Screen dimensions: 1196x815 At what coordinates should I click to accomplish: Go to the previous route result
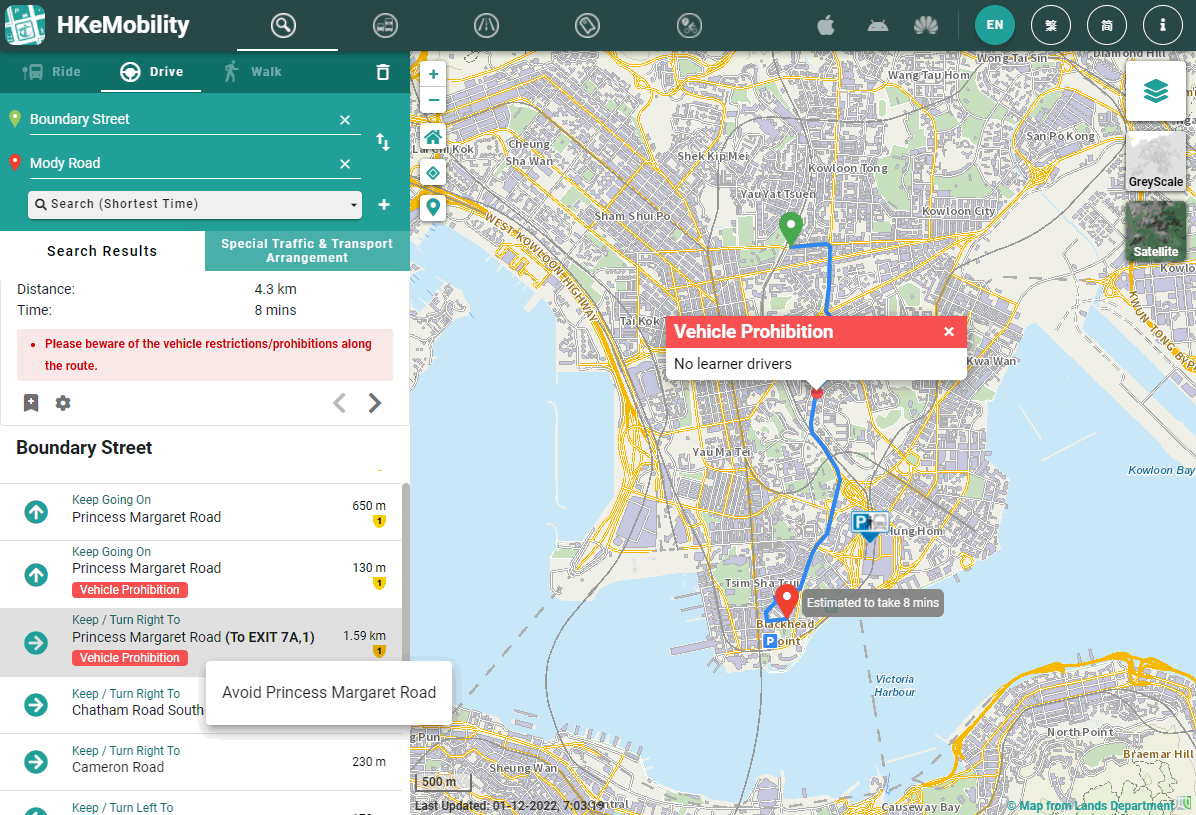pos(339,403)
